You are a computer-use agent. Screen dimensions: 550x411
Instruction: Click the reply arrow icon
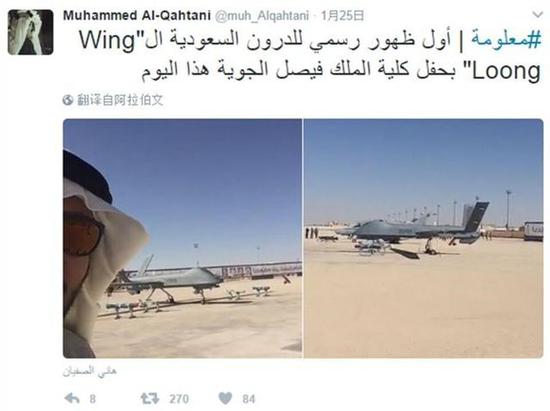pyautogui.click(x=72, y=398)
